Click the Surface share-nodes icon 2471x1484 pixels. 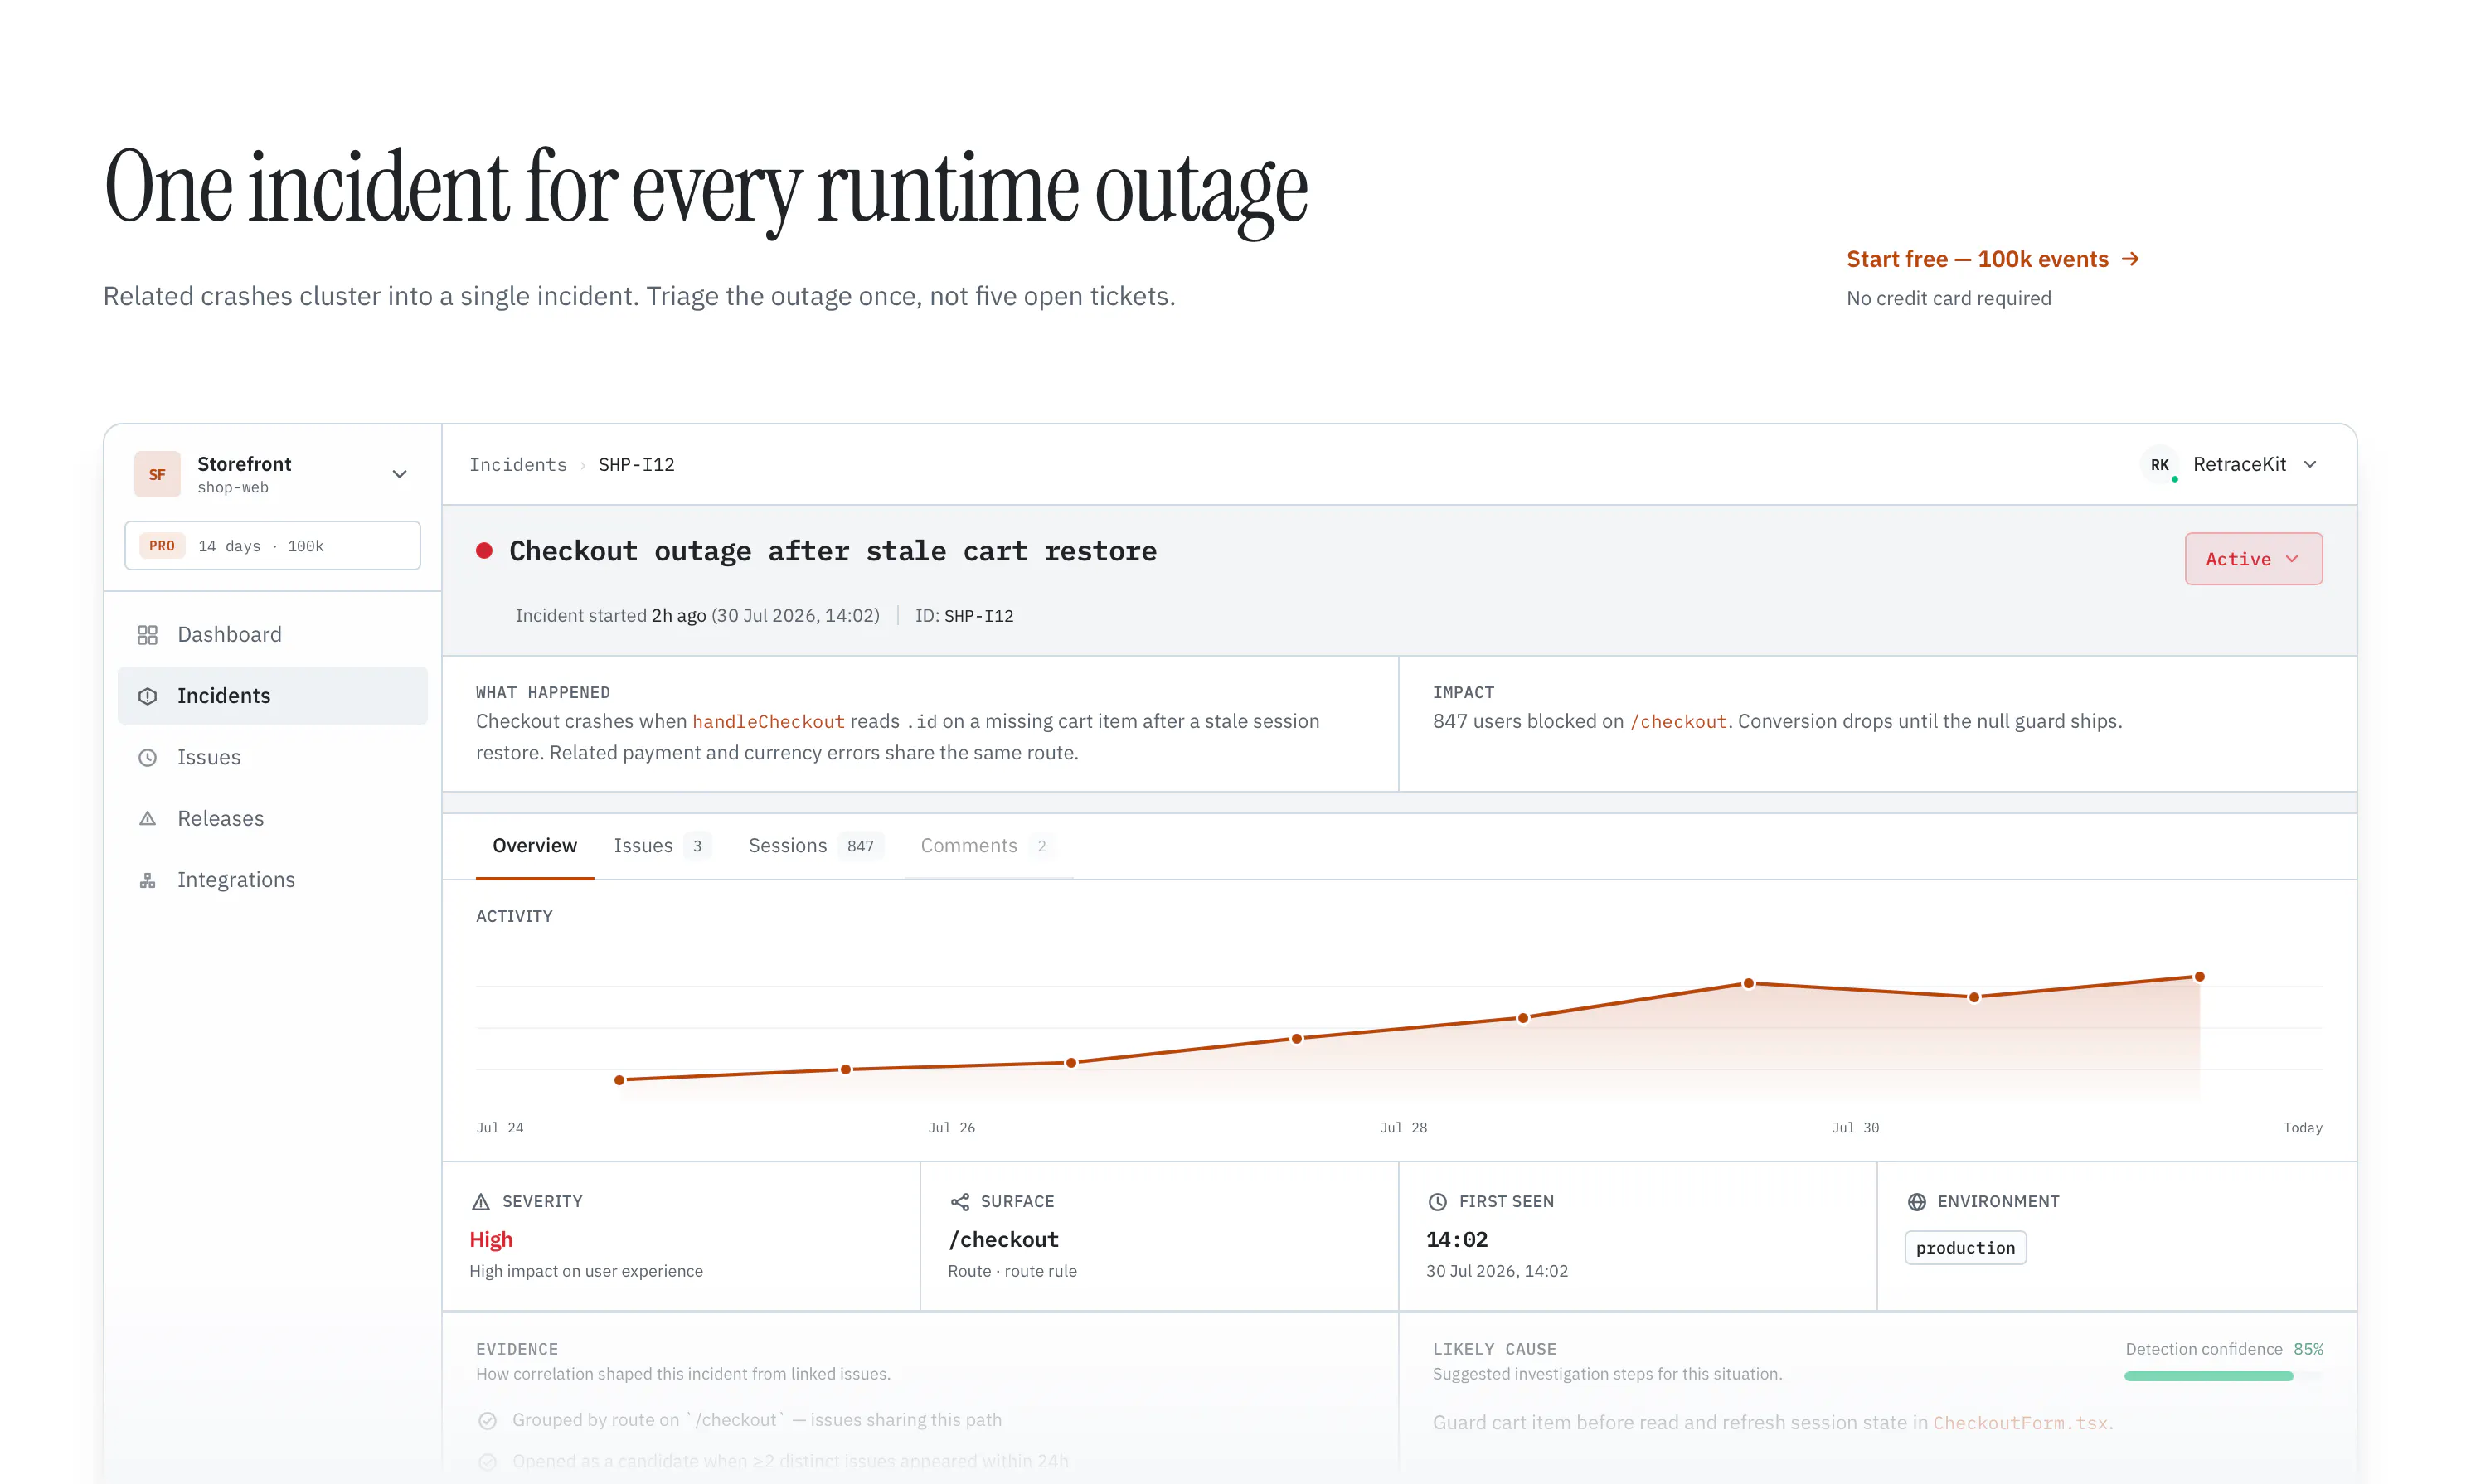[x=960, y=1202]
